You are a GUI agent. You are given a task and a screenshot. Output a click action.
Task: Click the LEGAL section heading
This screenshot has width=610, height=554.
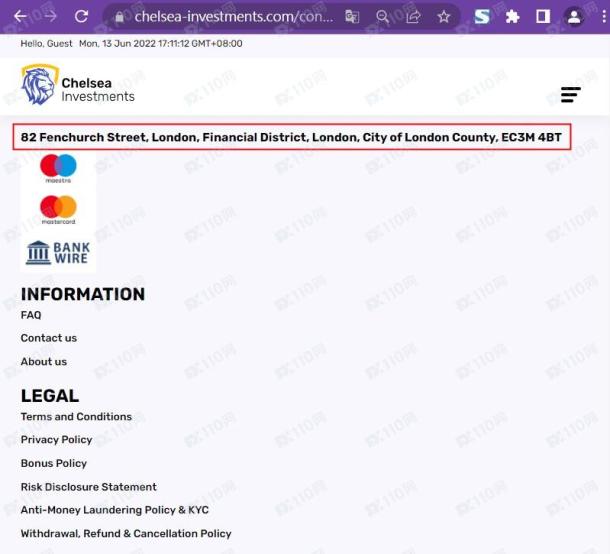pyautogui.click(x=50, y=396)
